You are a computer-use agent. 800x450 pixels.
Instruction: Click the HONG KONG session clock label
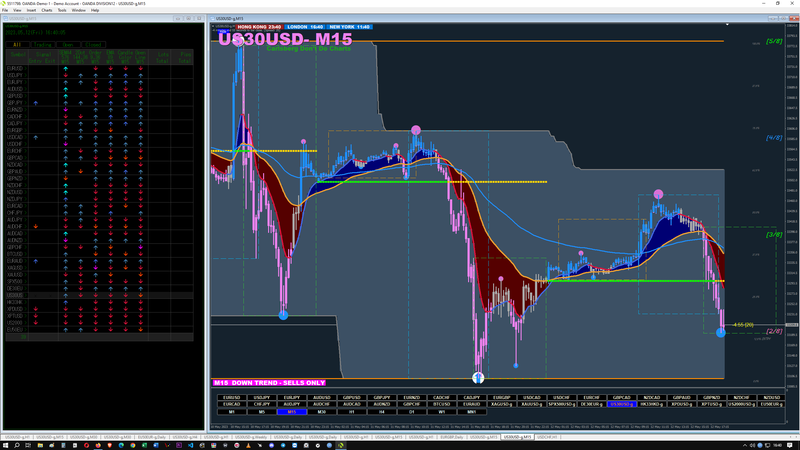tap(259, 27)
